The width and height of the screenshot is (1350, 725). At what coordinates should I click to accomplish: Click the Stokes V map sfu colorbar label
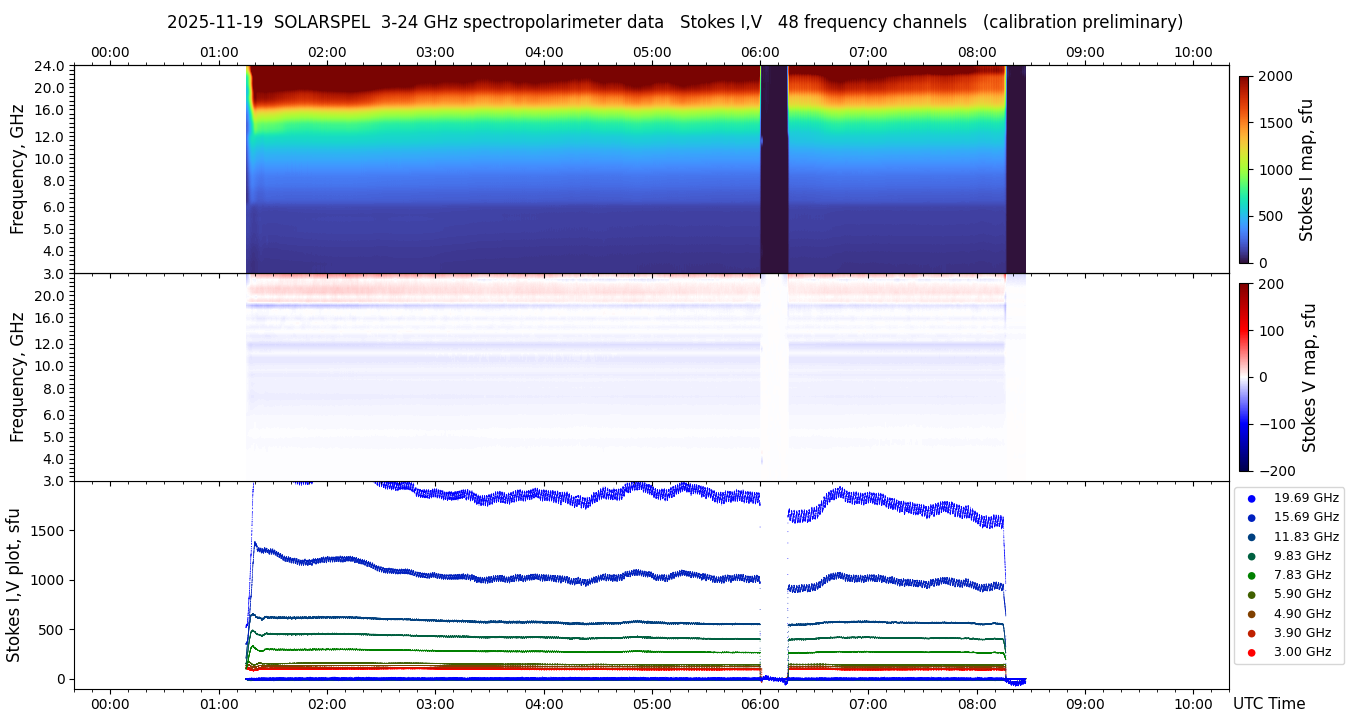point(1309,377)
